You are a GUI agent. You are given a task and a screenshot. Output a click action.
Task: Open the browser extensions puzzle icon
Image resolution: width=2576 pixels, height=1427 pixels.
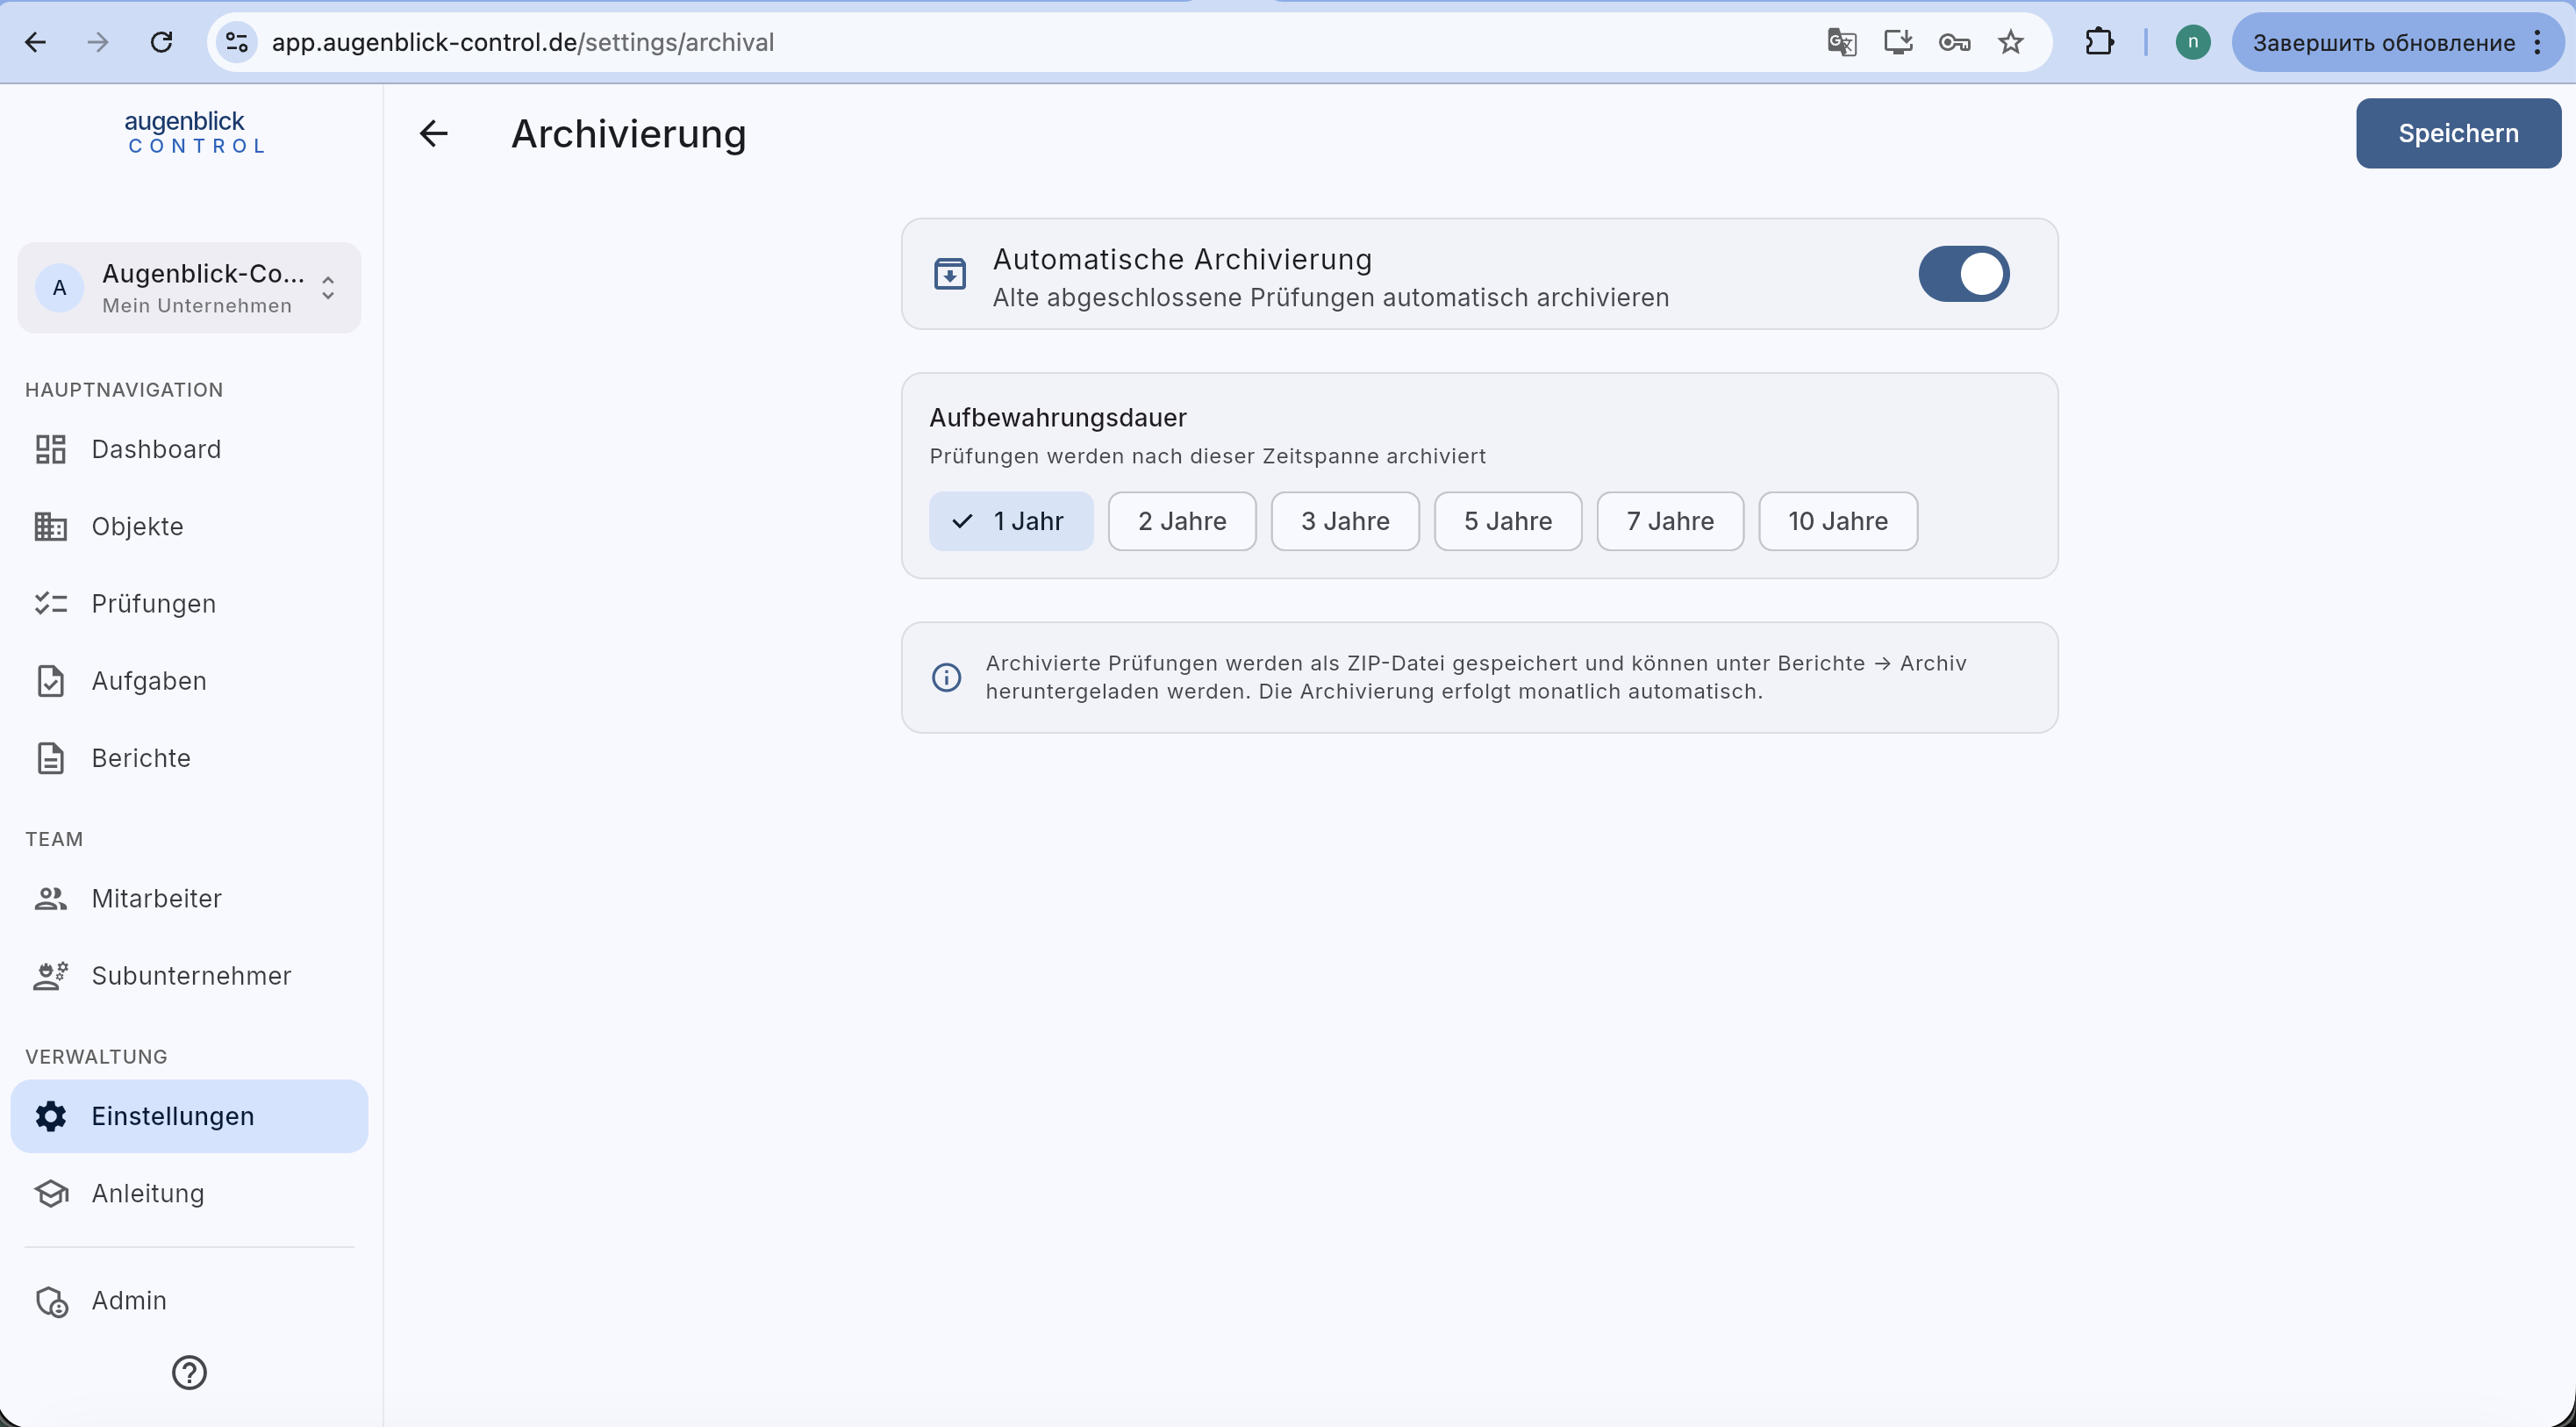(2099, 42)
